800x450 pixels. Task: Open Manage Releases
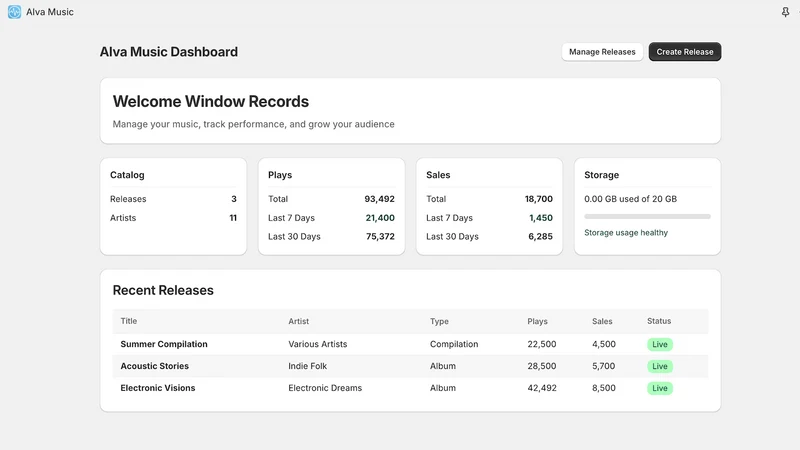[602, 52]
